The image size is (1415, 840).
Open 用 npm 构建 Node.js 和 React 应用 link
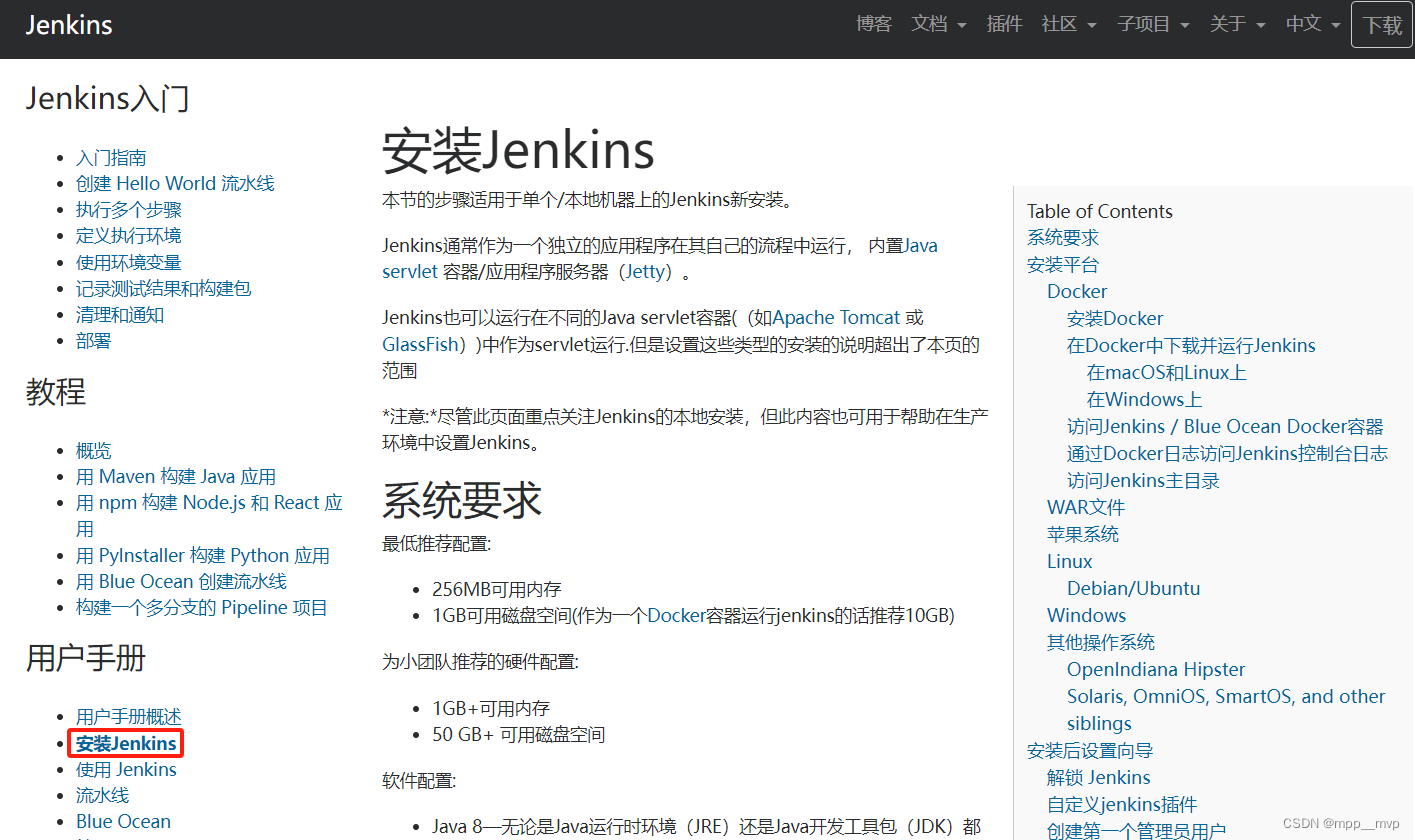[209, 515]
